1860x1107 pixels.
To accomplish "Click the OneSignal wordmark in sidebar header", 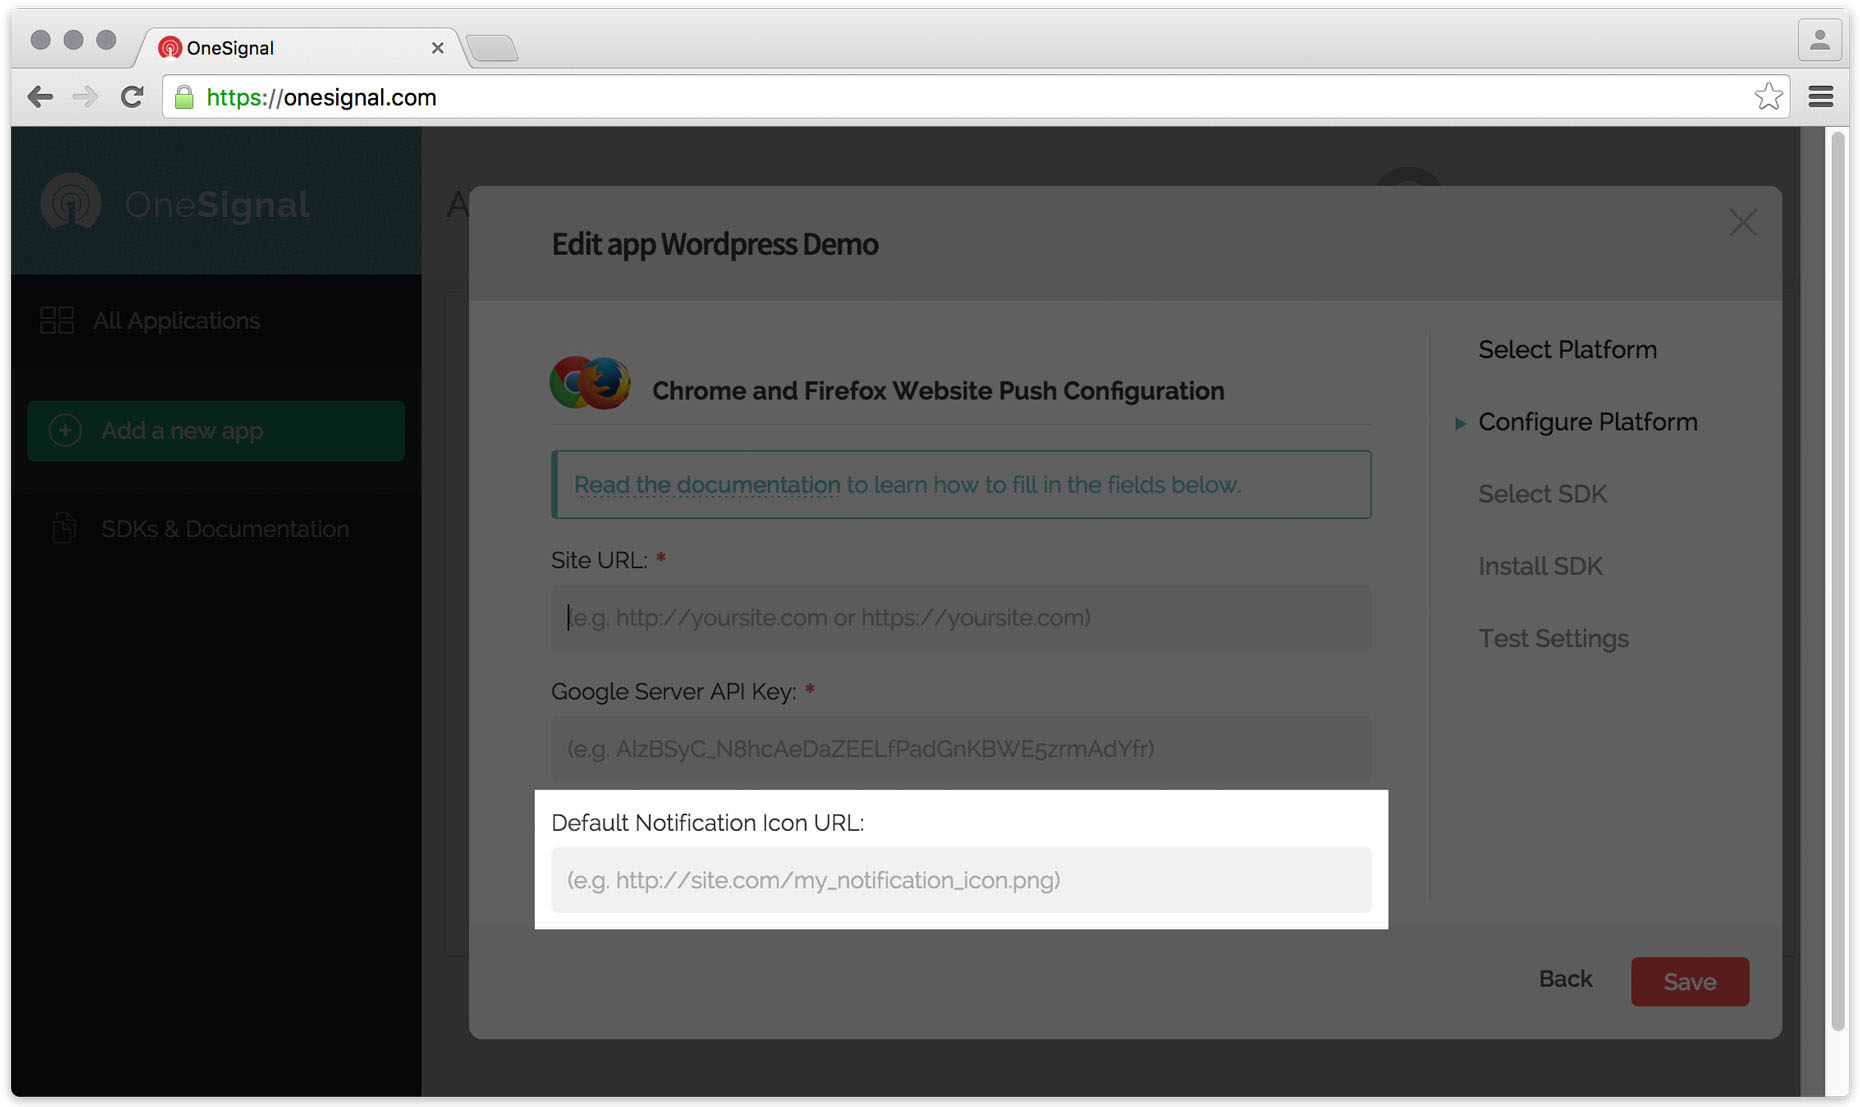I will point(217,205).
